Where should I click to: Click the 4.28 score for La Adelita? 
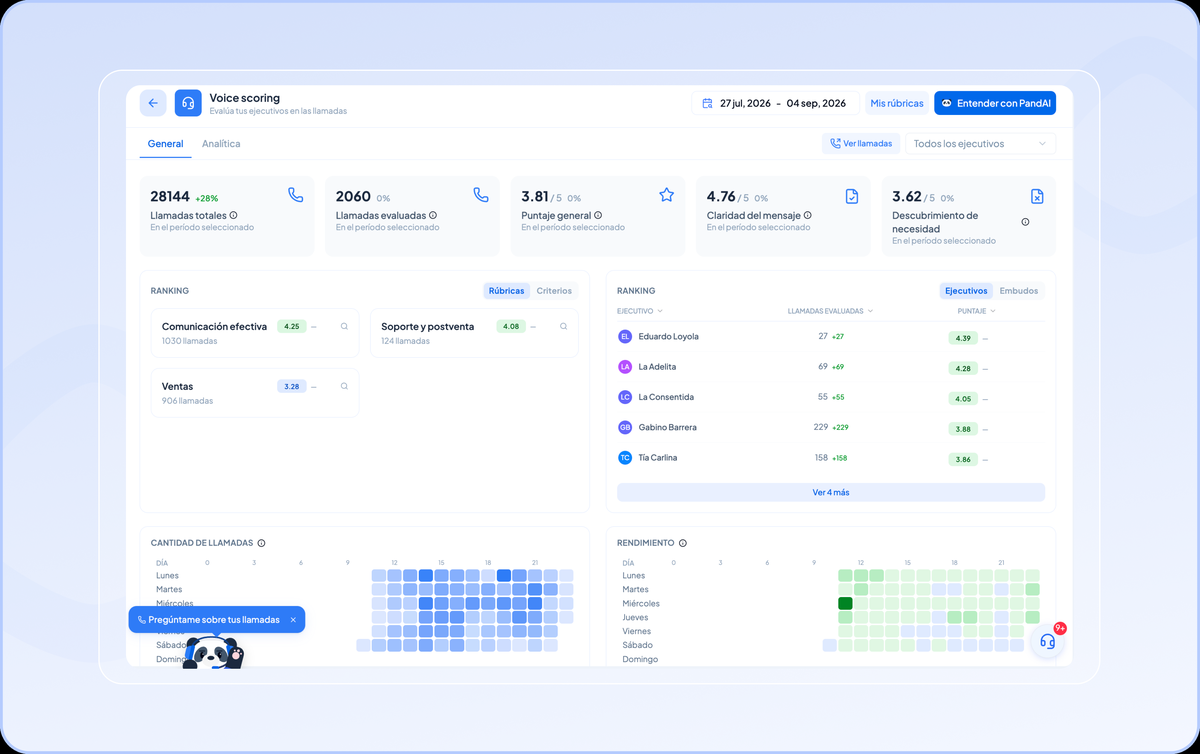pos(963,368)
